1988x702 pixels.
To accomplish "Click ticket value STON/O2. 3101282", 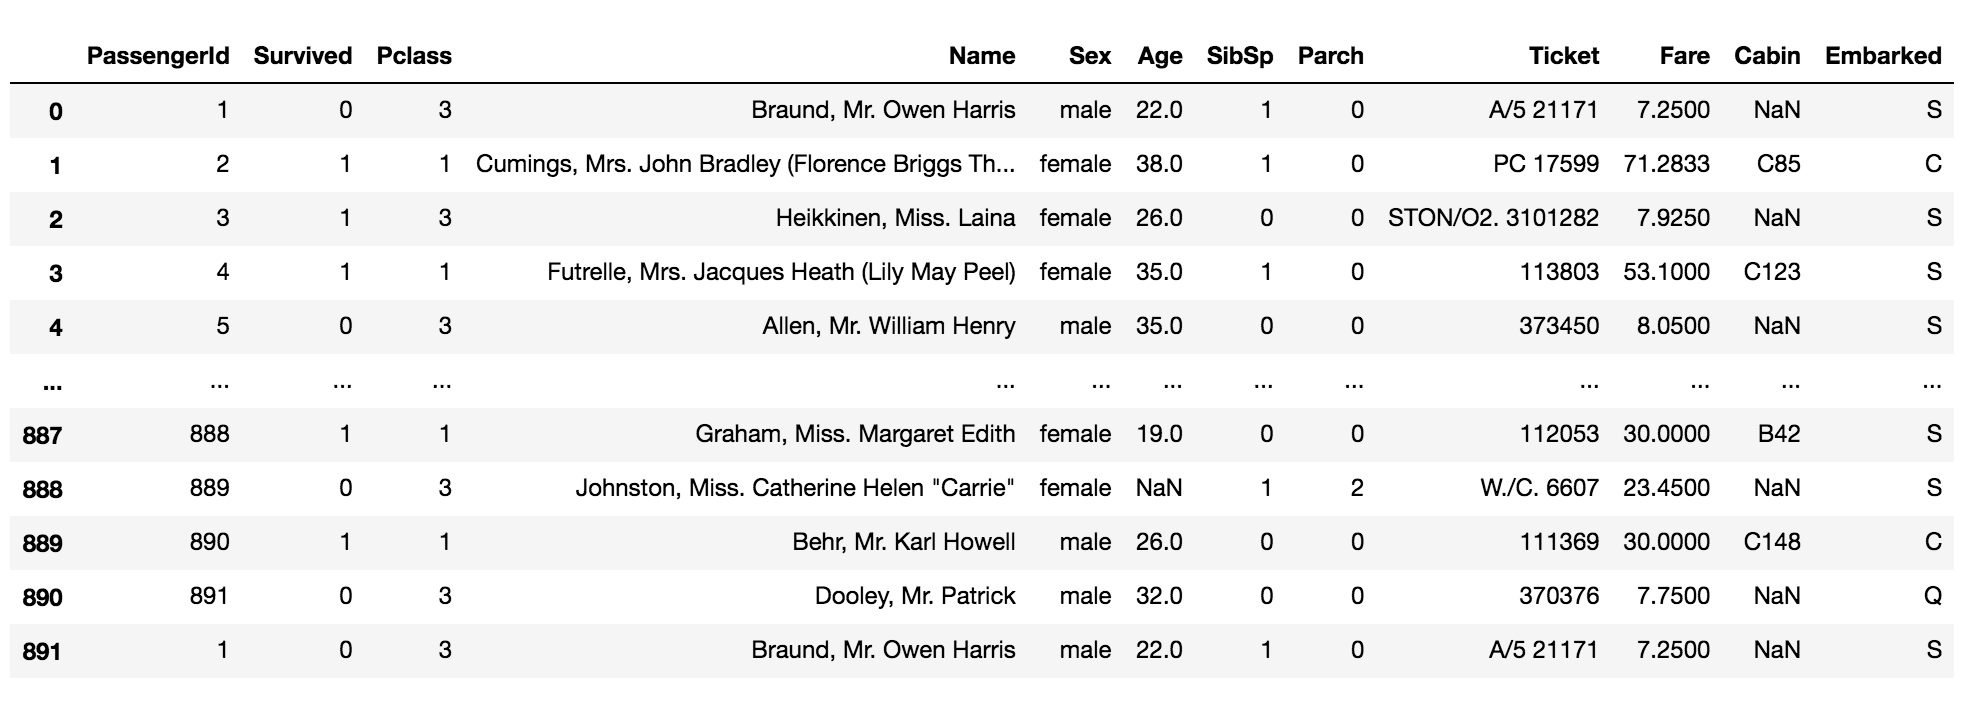I will (x=1493, y=218).
